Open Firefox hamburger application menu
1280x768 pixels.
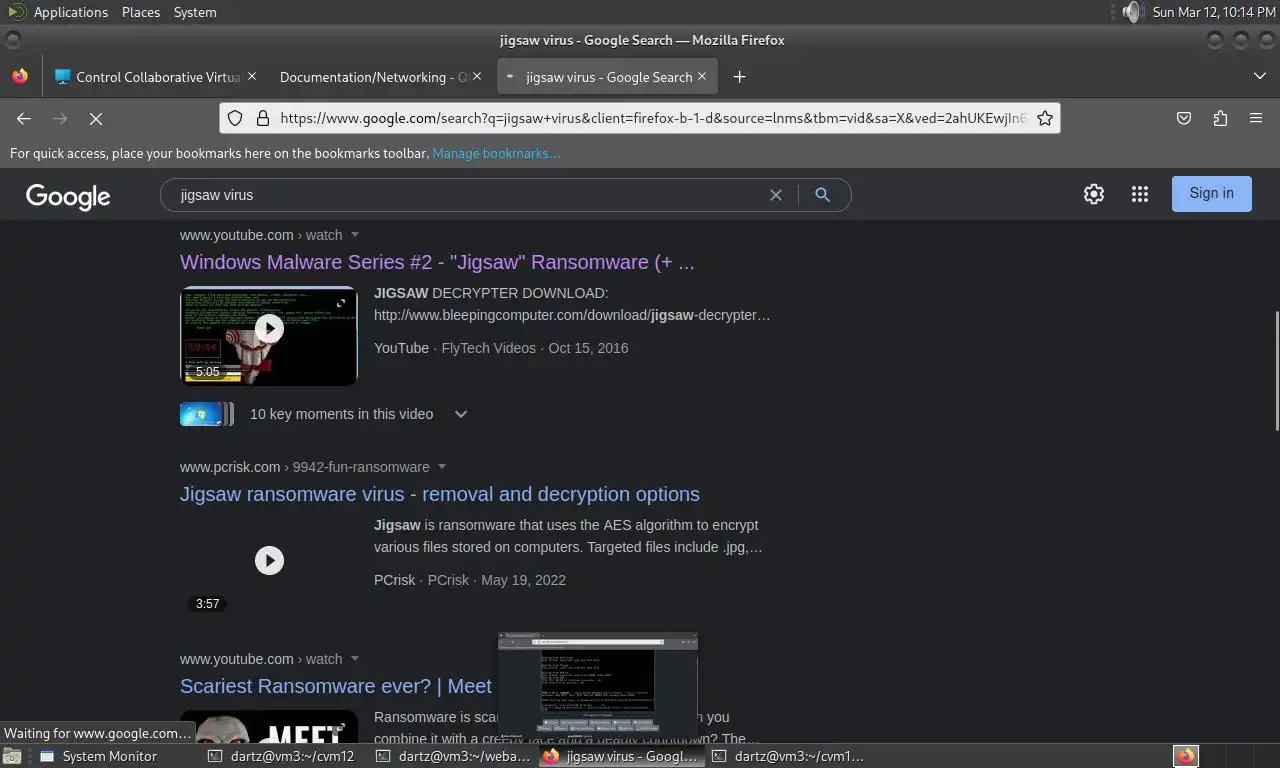click(1256, 118)
